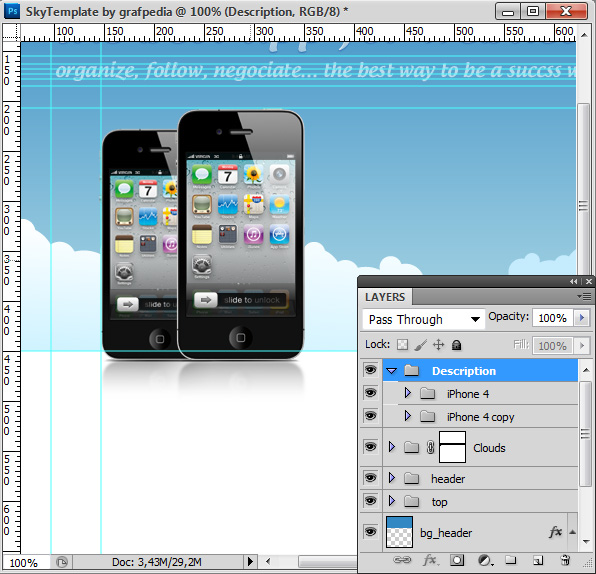Open the Pass Through blend mode dropdown

[x=424, y=319]
